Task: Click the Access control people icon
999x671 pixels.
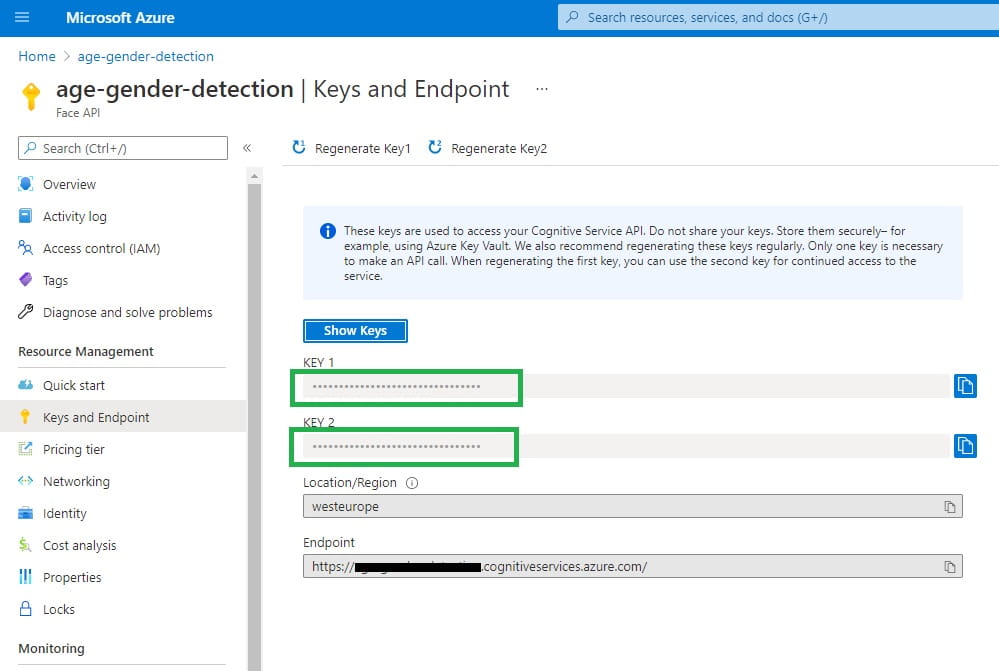Action: pyautogui.click(x=25, y=247)
